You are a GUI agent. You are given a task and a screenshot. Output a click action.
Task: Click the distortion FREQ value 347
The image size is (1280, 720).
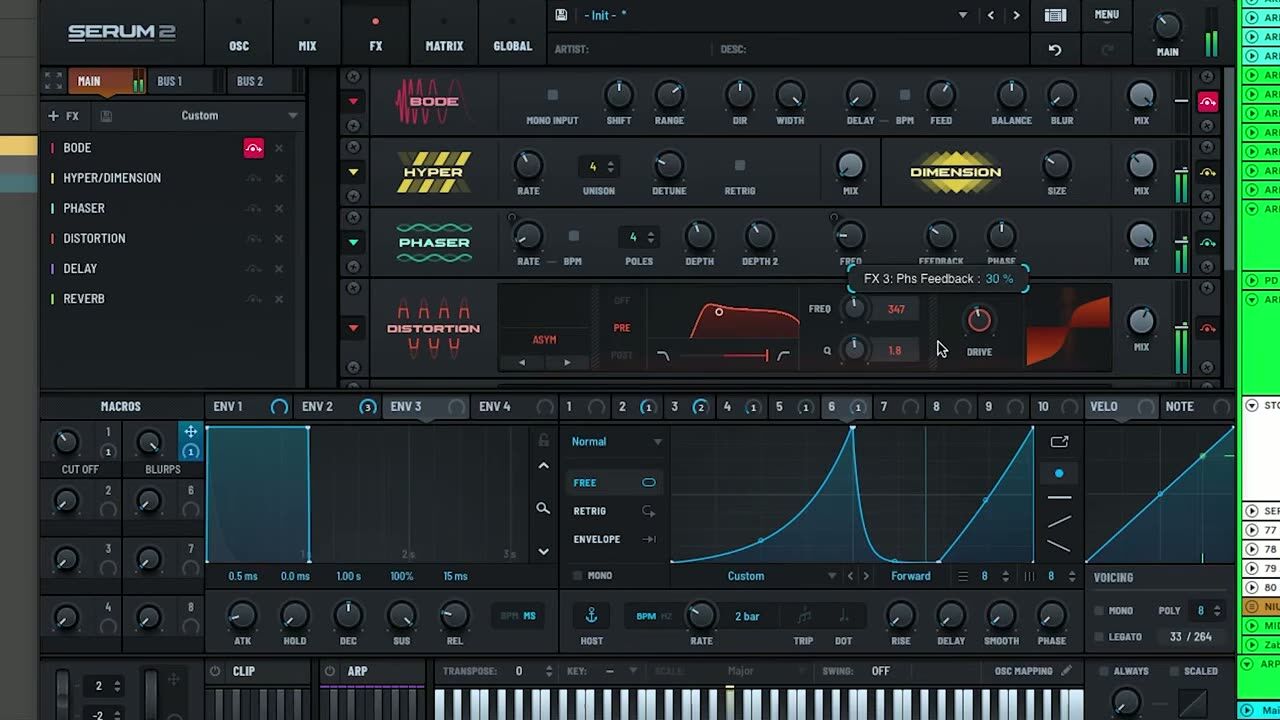point(896,309)
